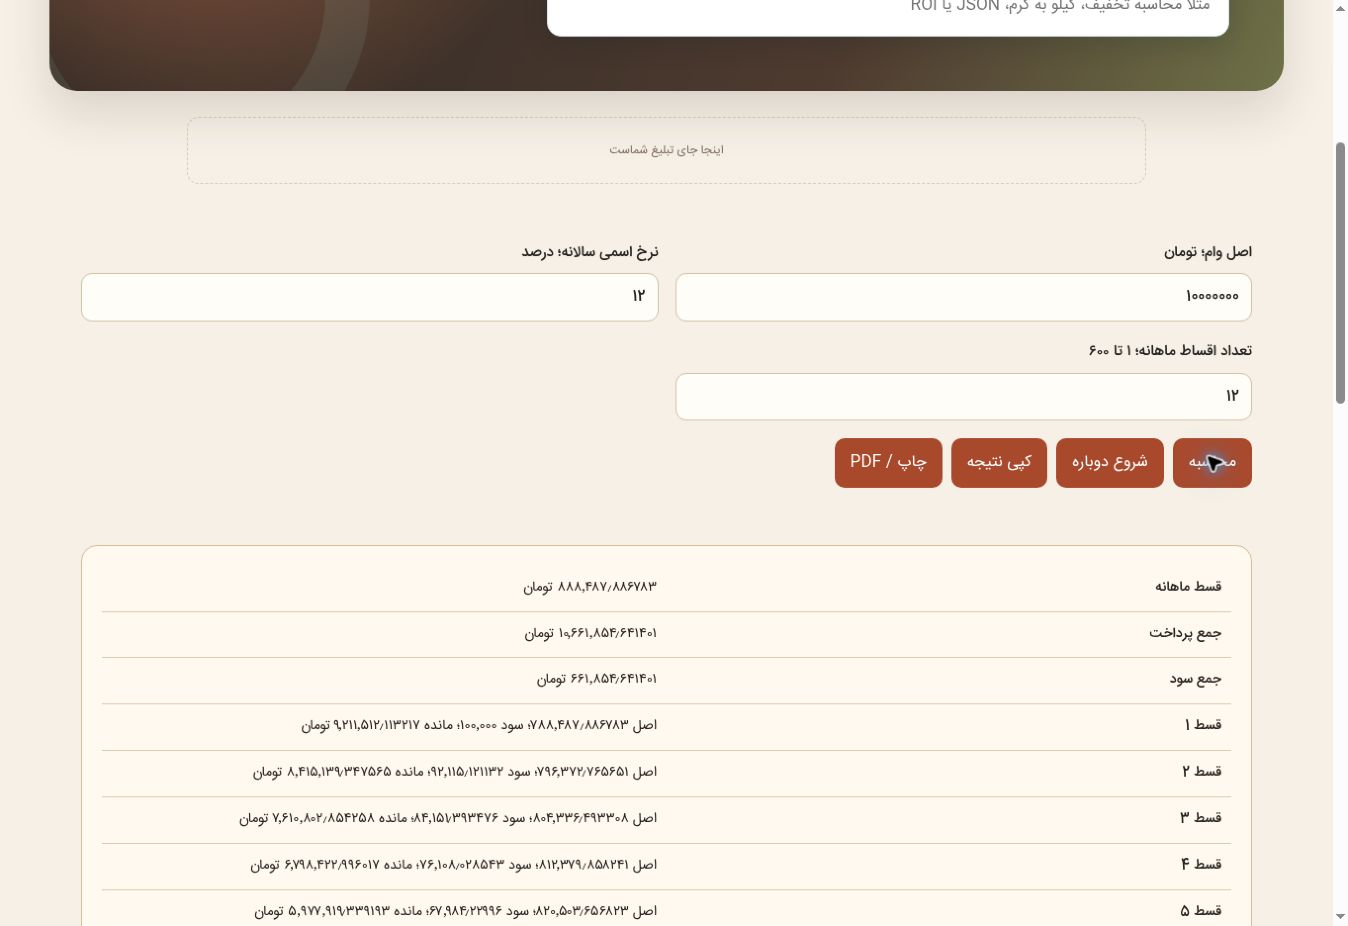
Task: Click the قسط ۳ row label
Action: point(1201,818)
